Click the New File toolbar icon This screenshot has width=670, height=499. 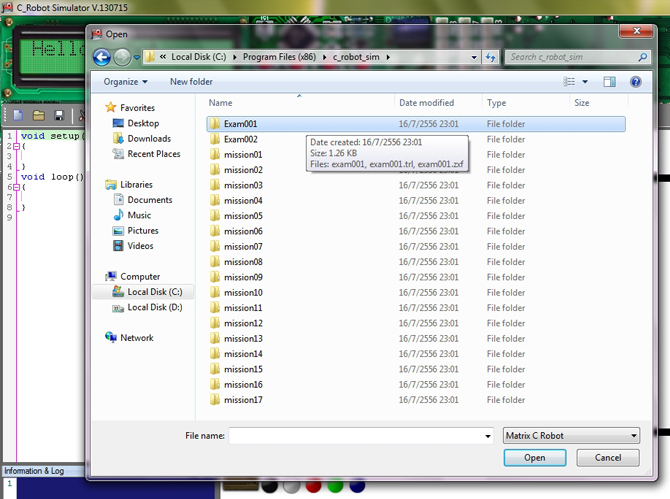pos(18,116)
